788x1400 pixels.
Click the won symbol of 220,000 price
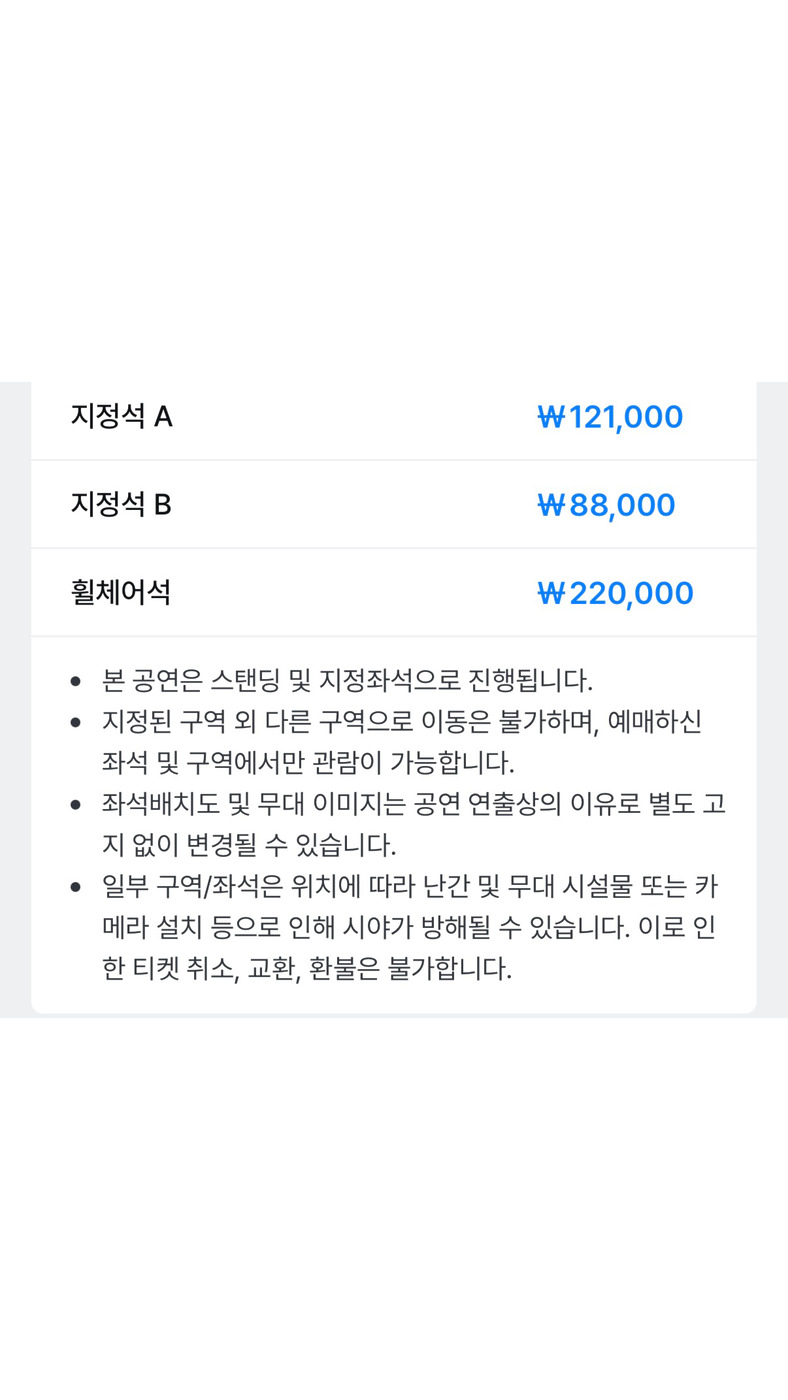coord(551,593)
